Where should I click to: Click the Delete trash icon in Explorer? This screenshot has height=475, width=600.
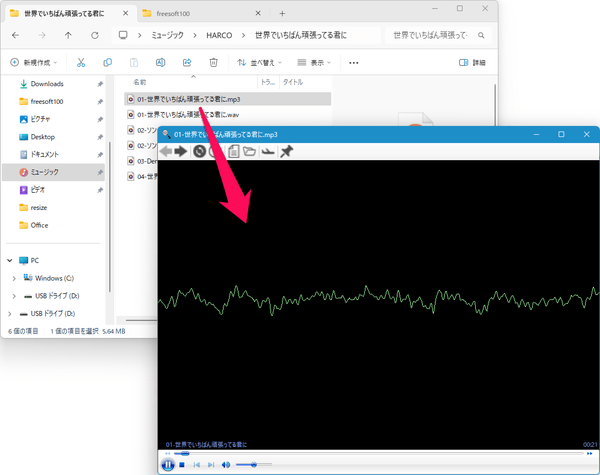[x=214, y=62]
